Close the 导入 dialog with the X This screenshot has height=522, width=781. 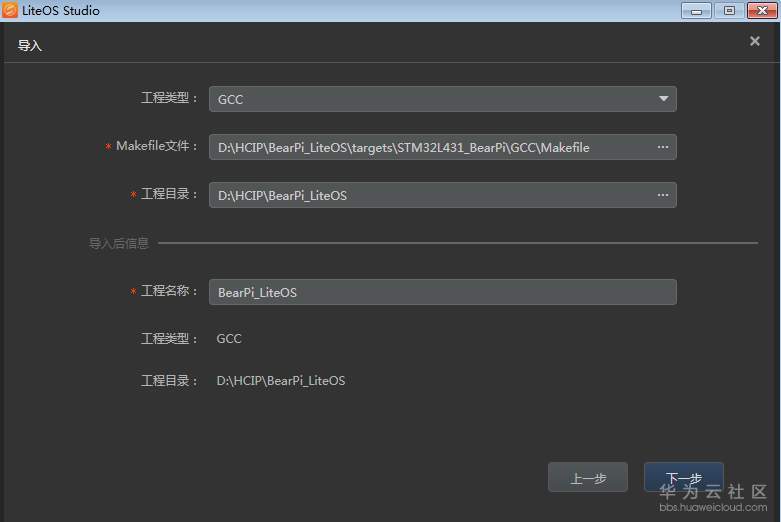755,41
